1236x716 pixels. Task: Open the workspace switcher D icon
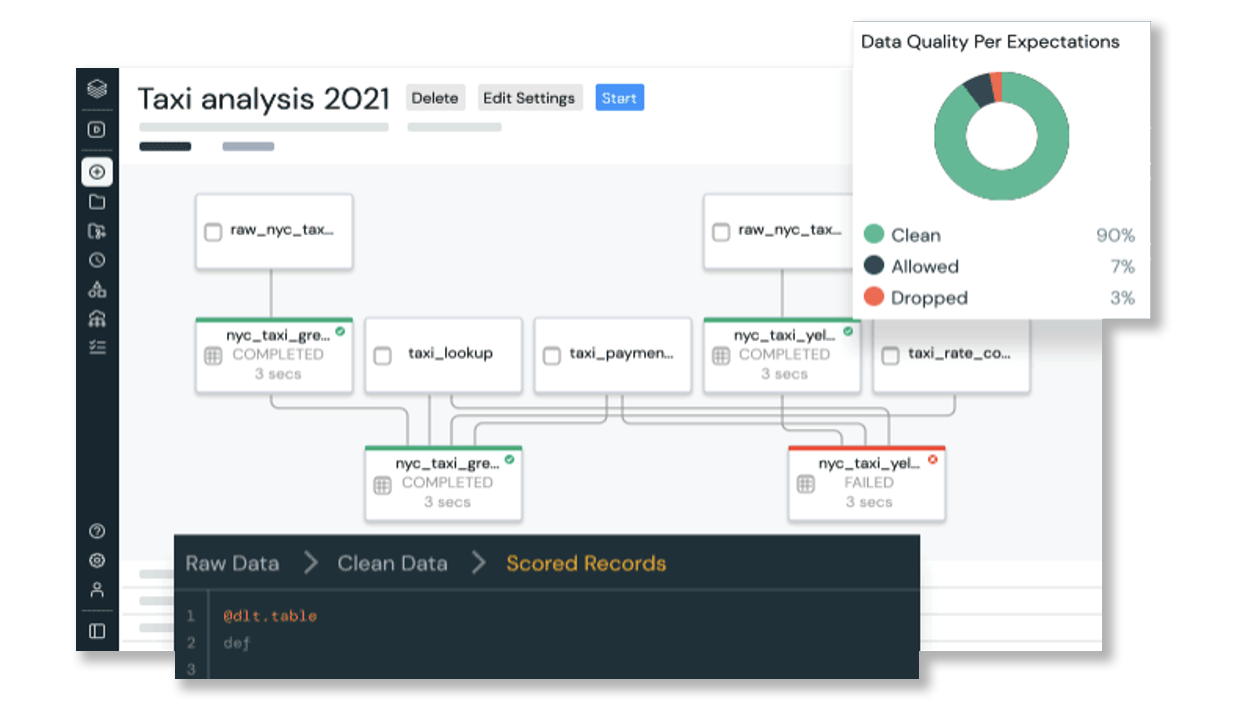97,129
